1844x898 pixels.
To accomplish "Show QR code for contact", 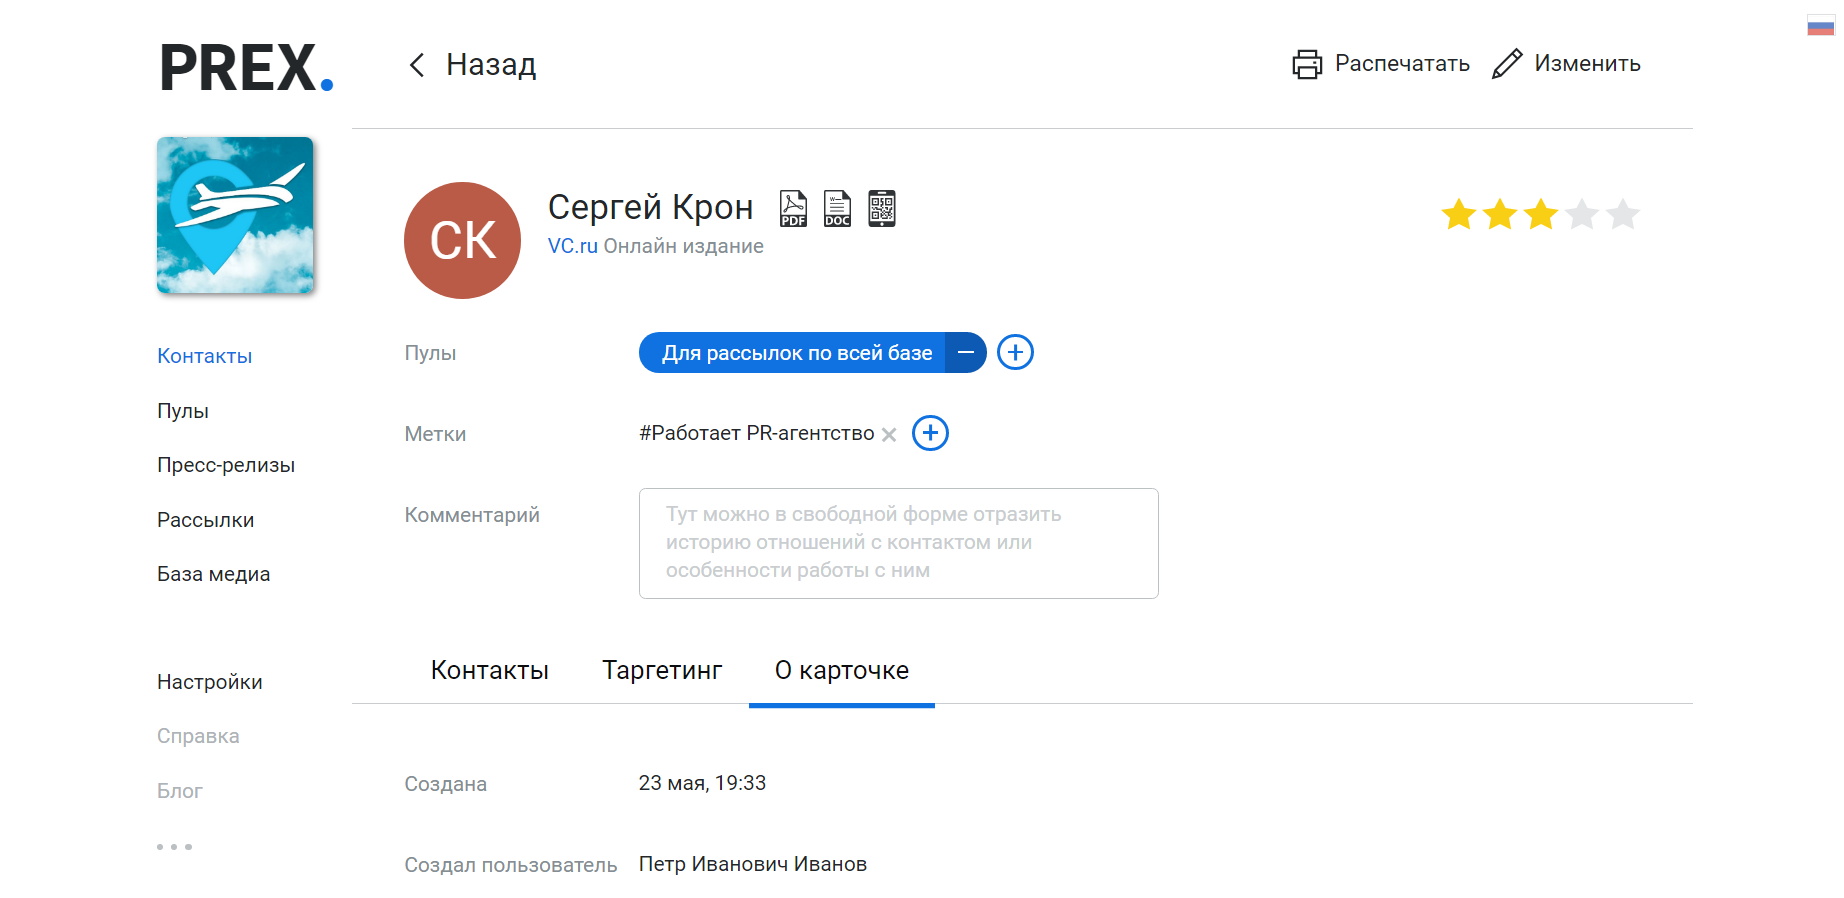I will click(881, 209).
